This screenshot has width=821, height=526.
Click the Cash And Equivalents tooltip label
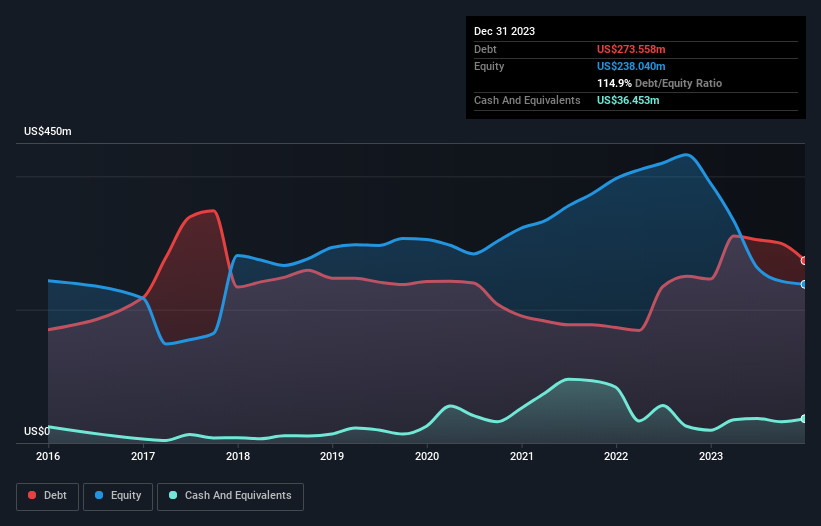point(527,100)
